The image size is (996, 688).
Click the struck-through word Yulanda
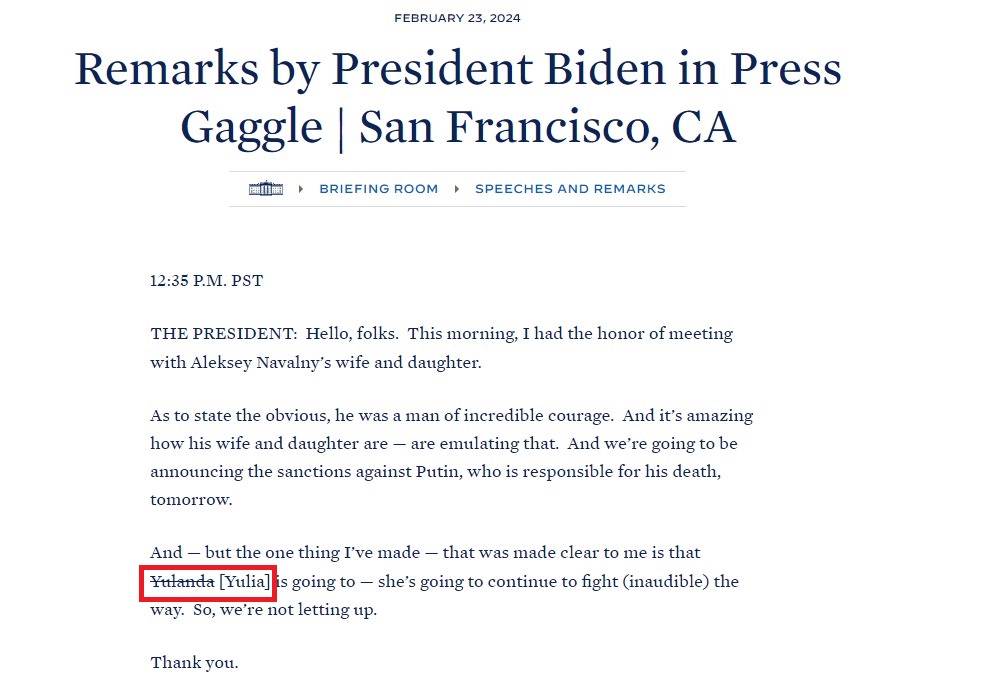(182, 581)
